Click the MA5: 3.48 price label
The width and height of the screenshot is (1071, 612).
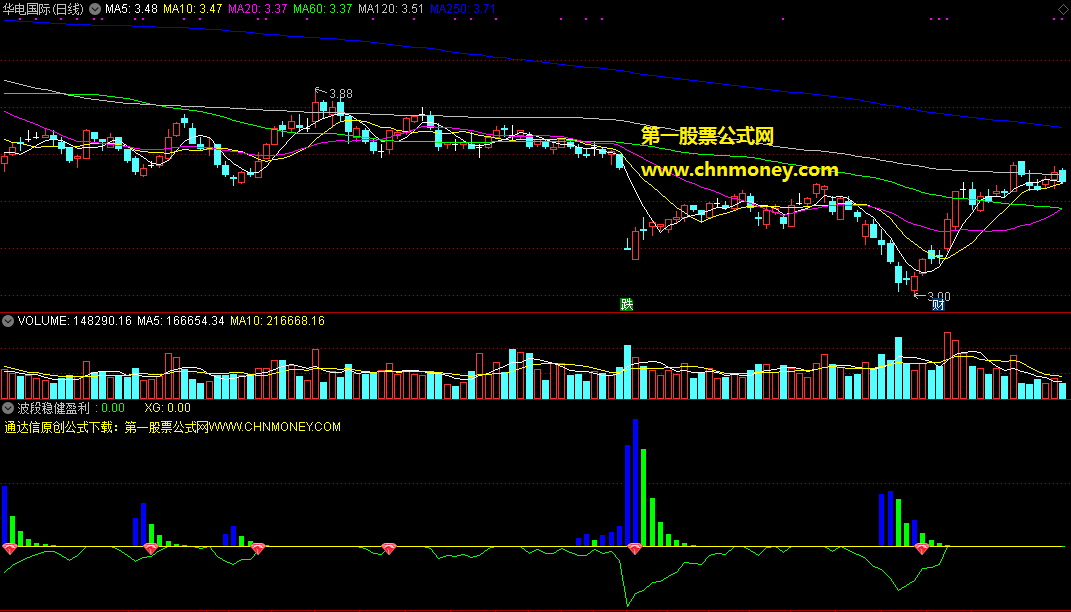coord(131,10)
